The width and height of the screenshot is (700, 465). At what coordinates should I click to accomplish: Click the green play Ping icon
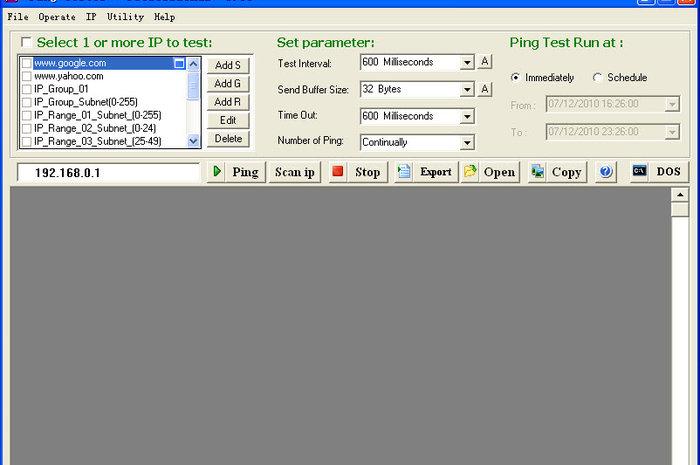[217, 172]
